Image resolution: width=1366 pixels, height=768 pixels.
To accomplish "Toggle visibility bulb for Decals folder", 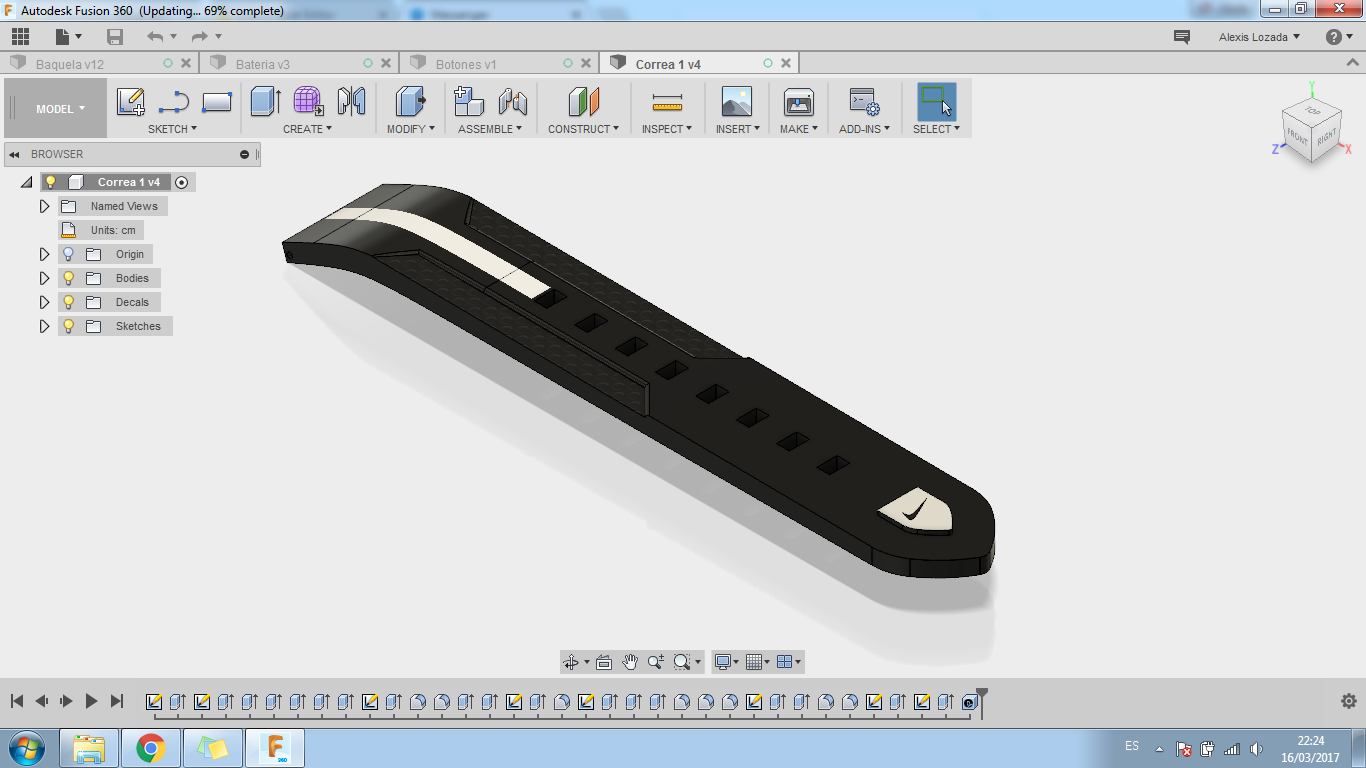I will tap(69, 302).
